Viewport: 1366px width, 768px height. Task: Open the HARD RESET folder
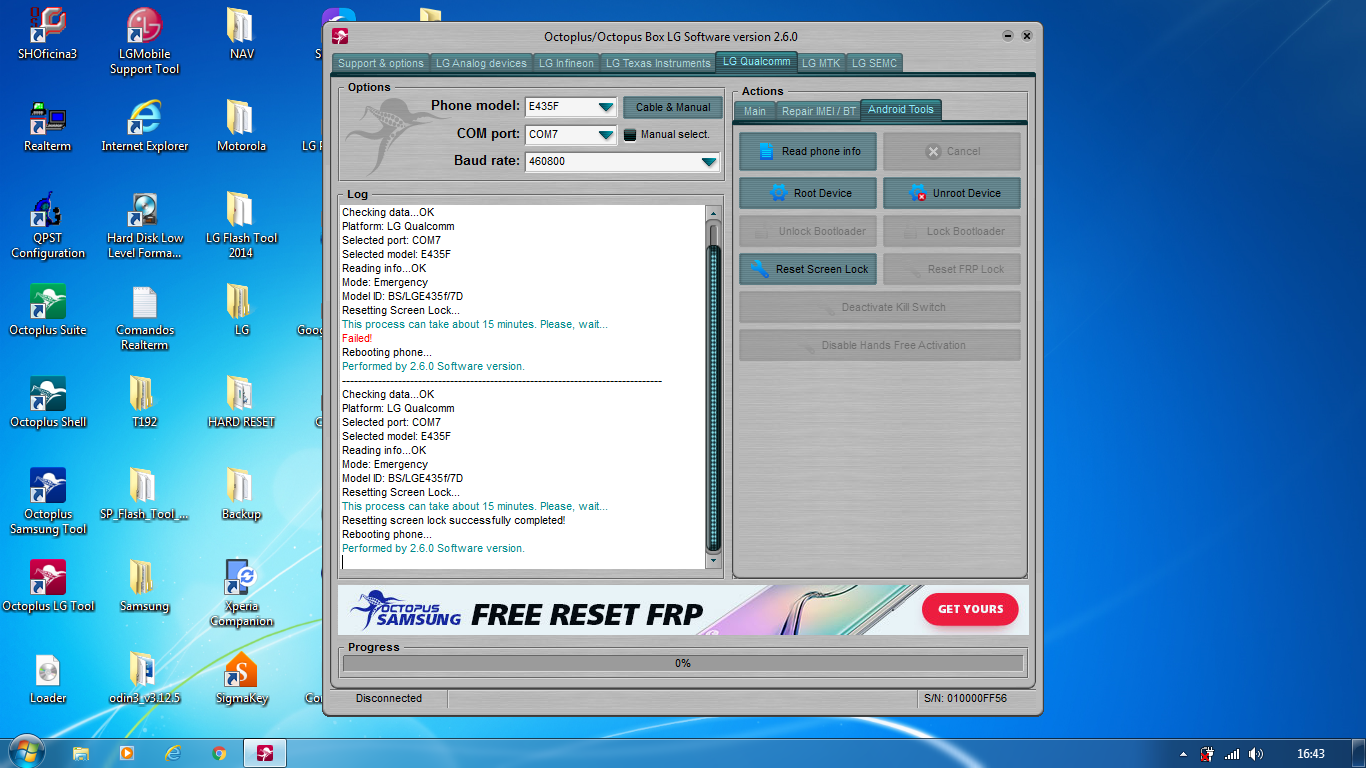[x=241, y=401]
